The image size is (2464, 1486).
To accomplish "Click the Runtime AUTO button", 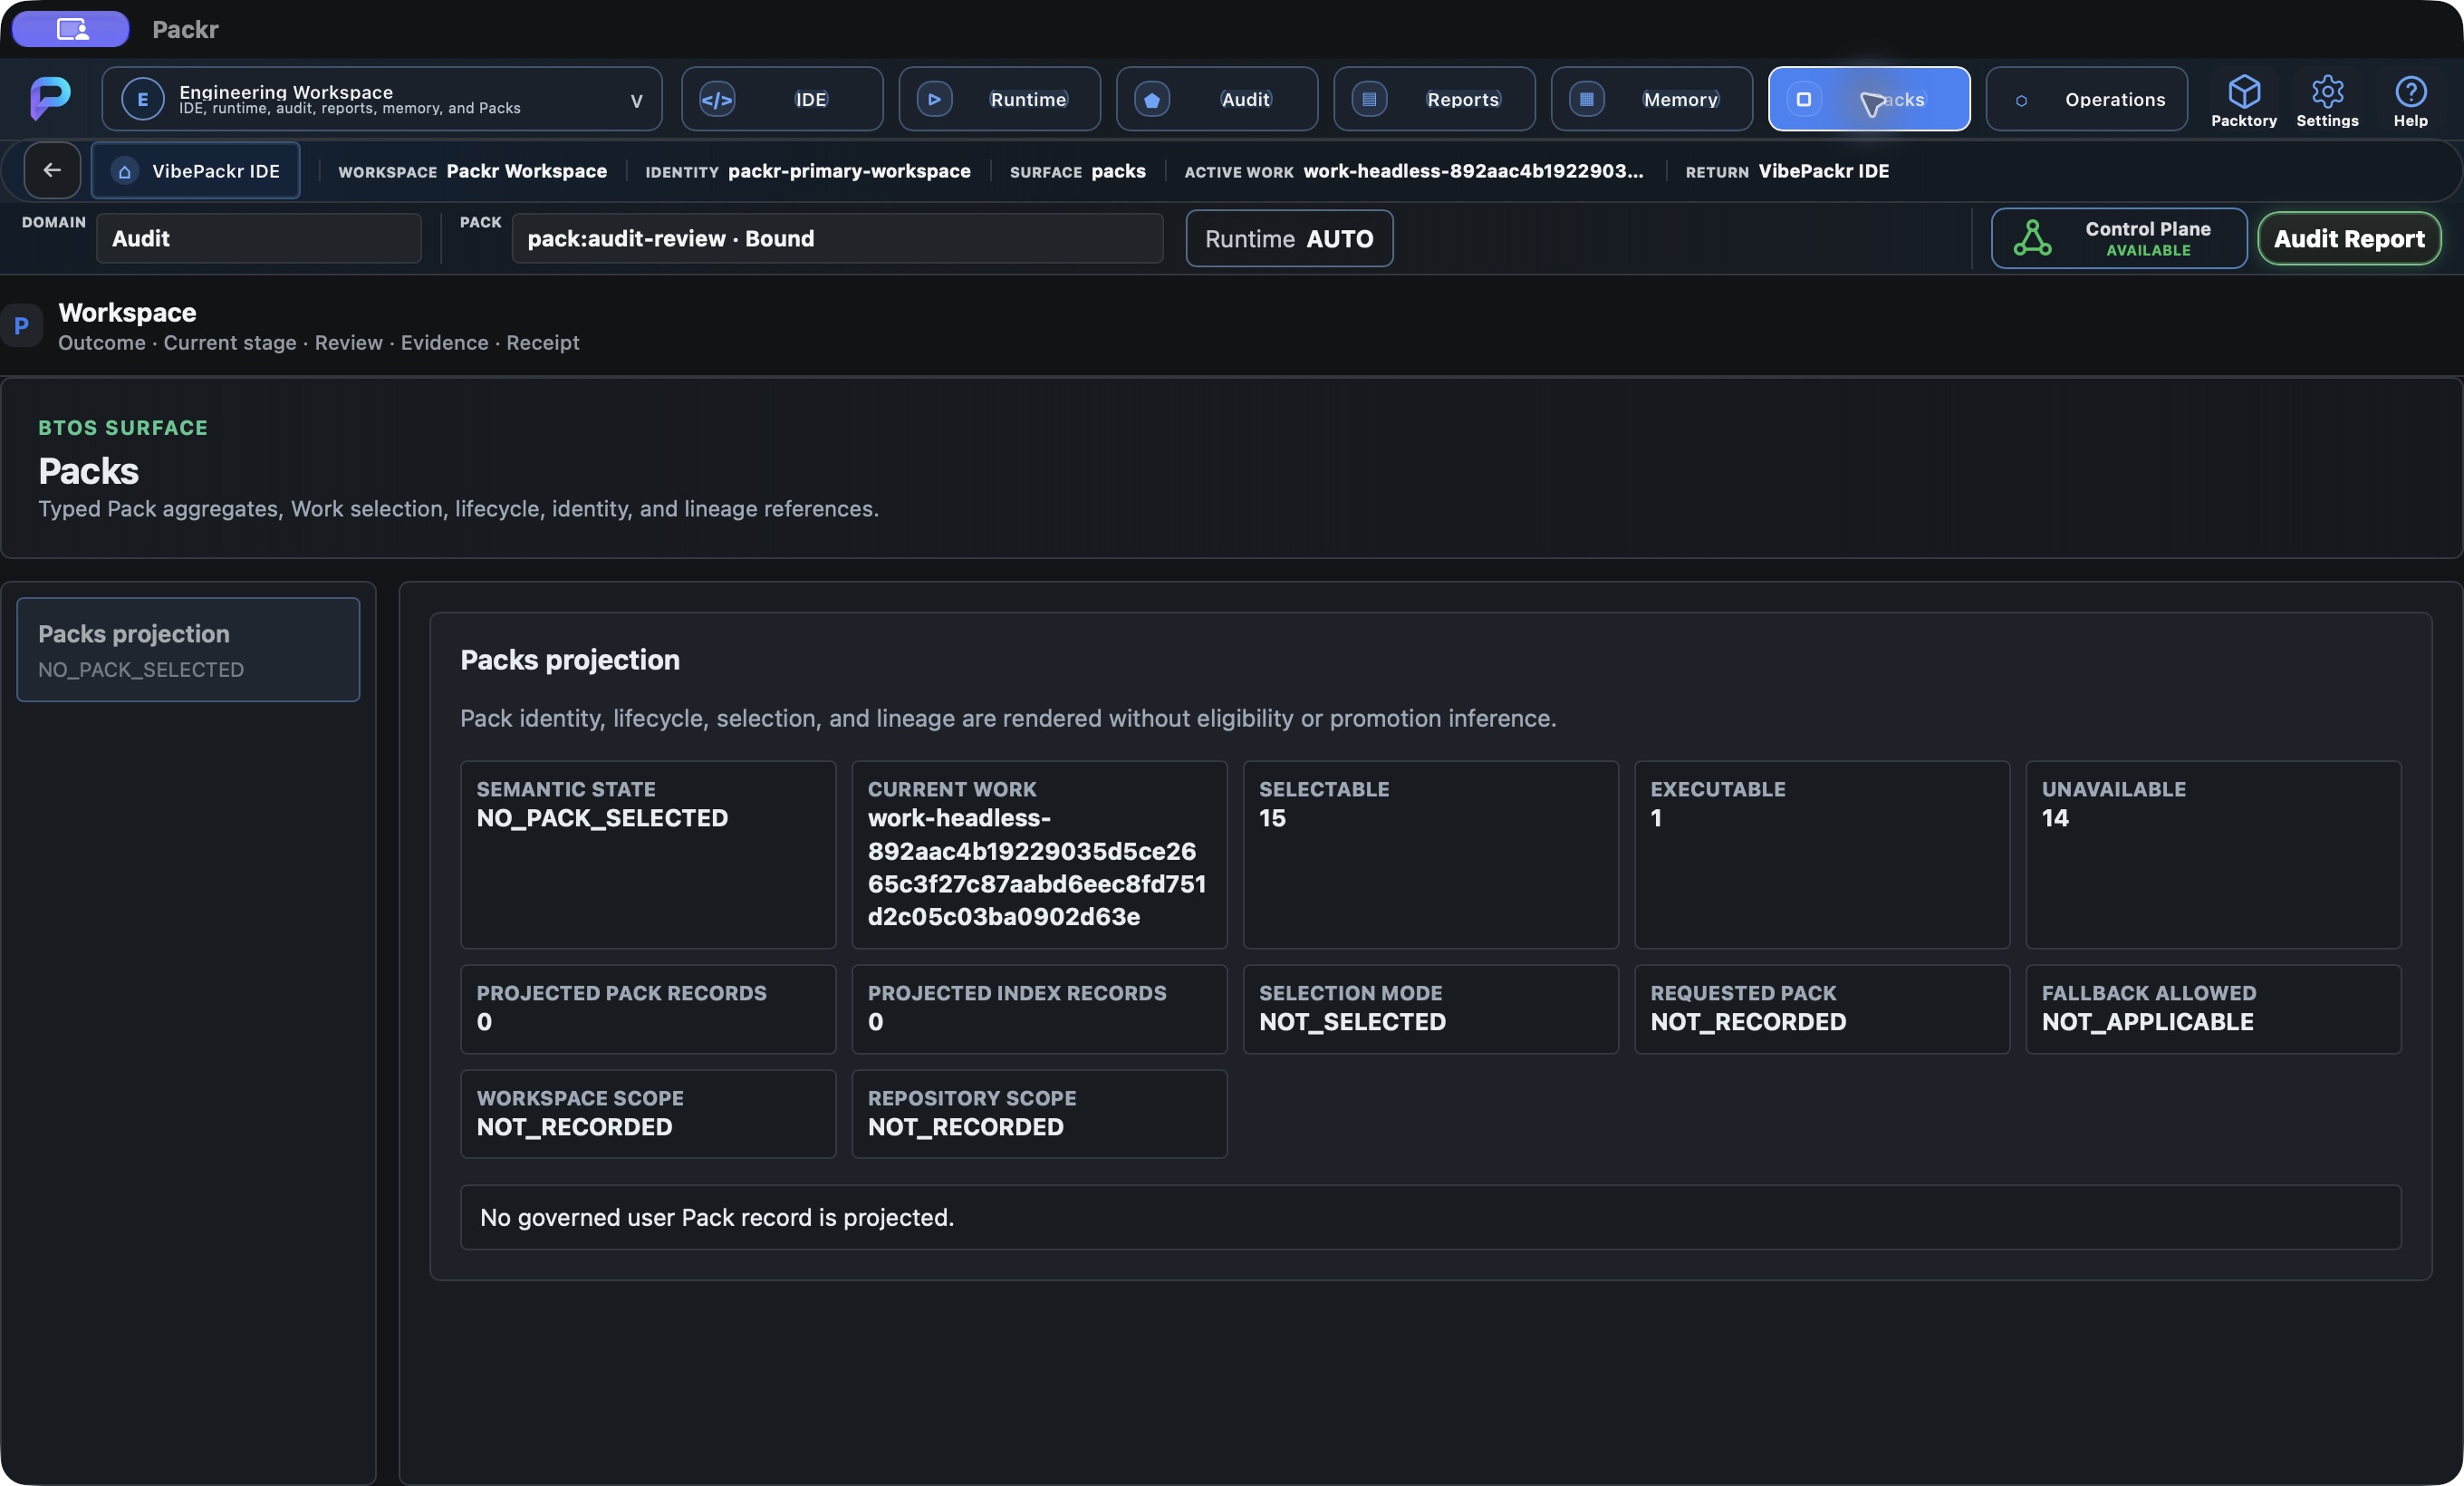I will (1289, 238).
